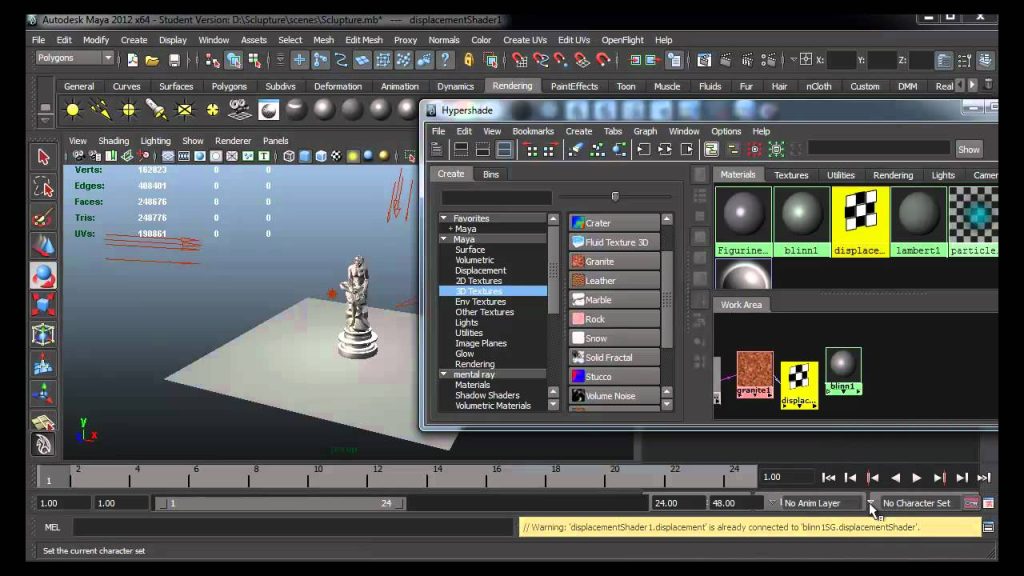Click the Script Editor icon by warning
The image size is (1024, 576).
click(x=989, y=527)
